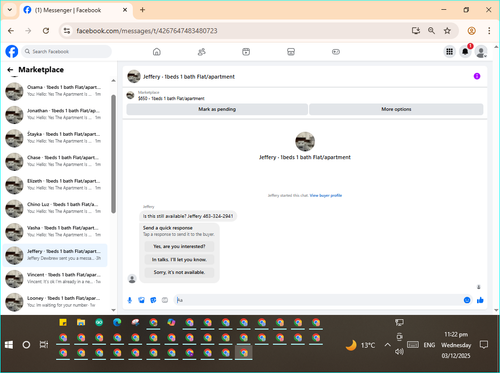
Task: Open the Windows notification center
Action: click(484, 345)
